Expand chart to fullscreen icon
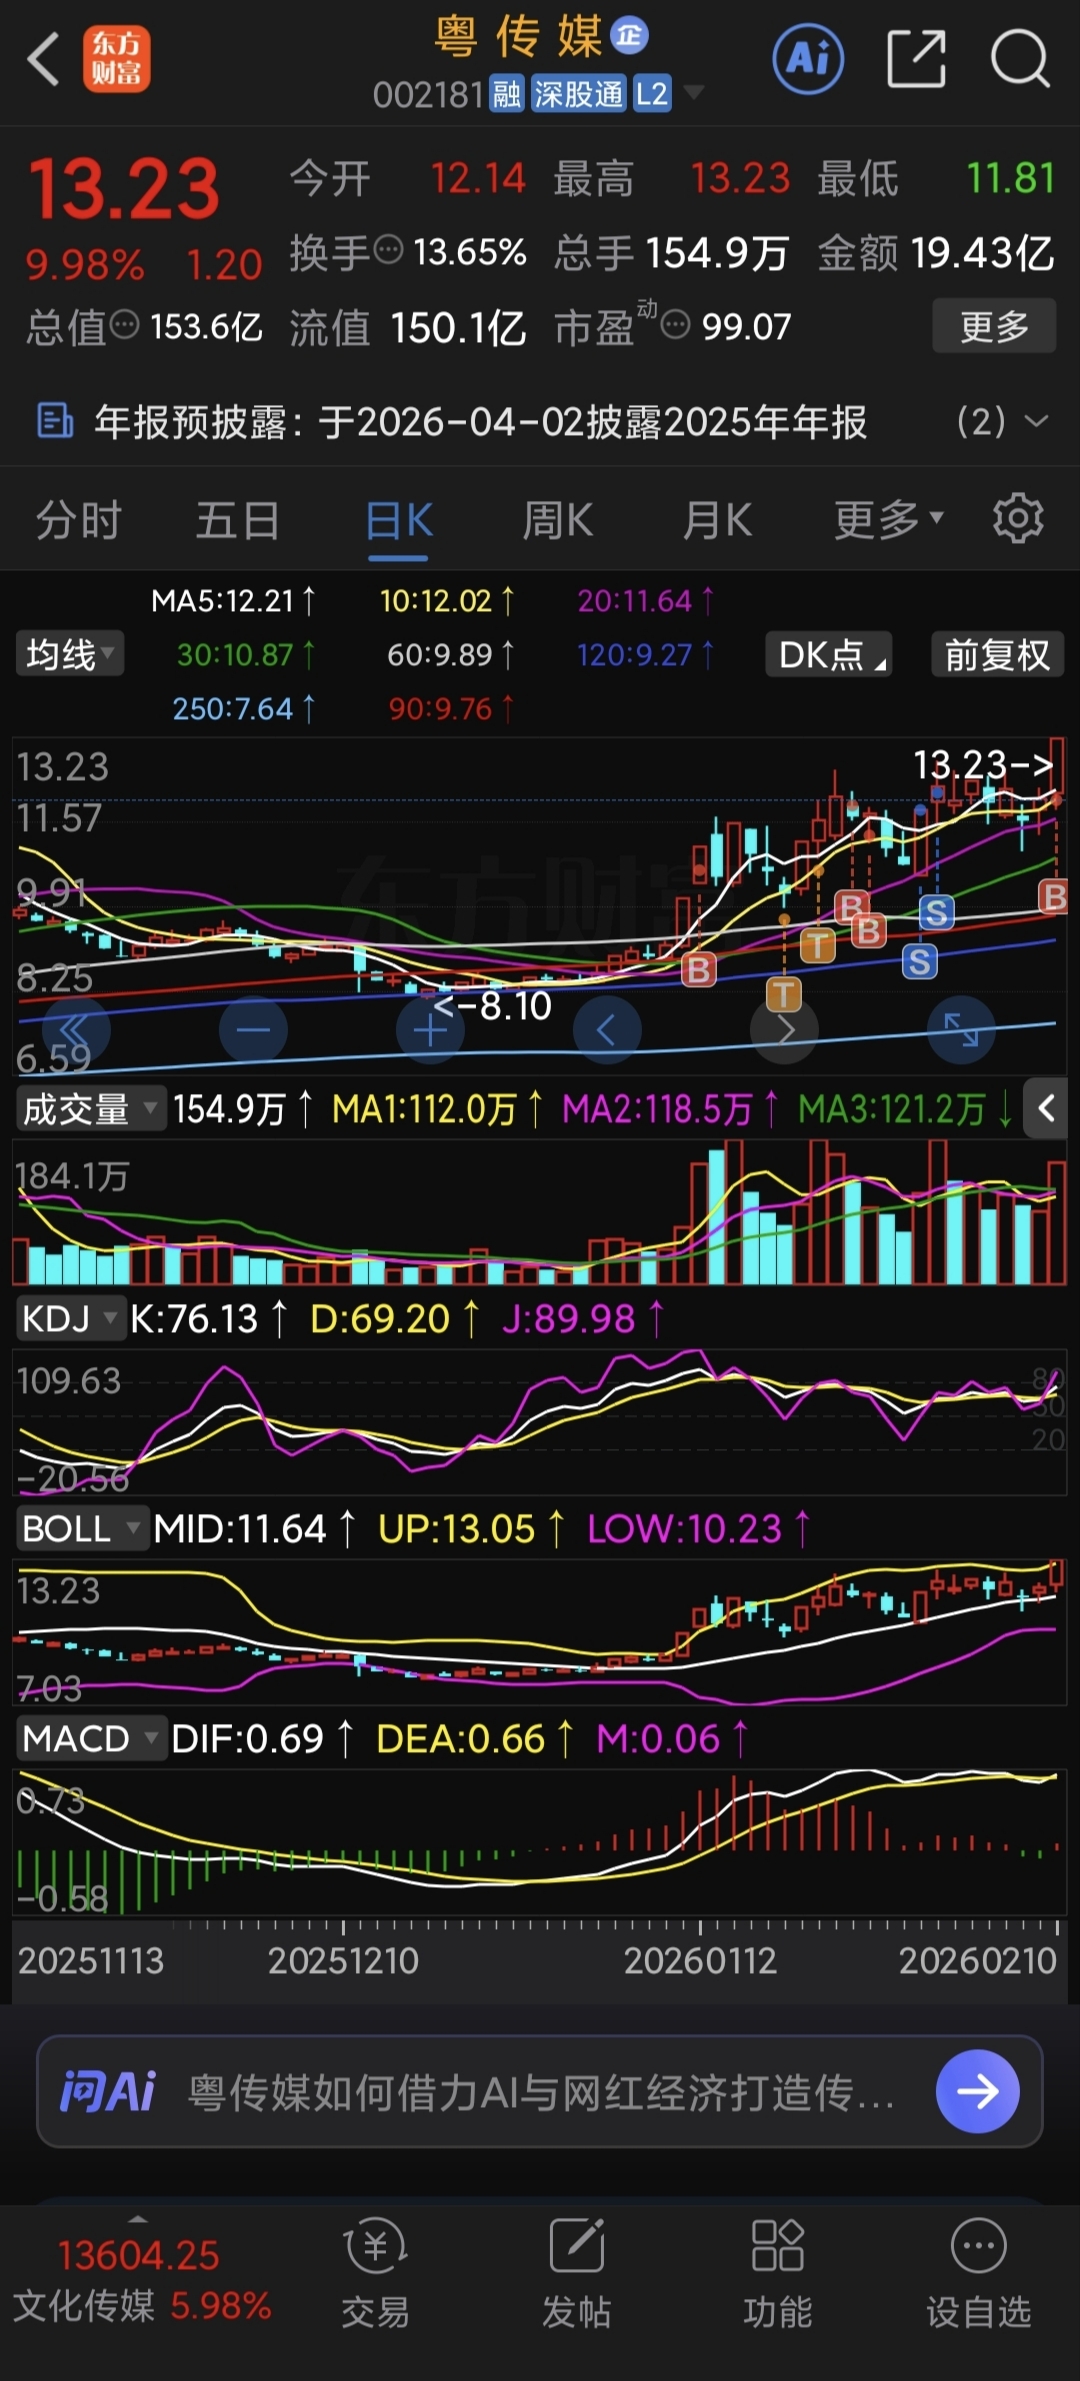The width and height of the screenshot is (1080, 2381). [961, 1030]
